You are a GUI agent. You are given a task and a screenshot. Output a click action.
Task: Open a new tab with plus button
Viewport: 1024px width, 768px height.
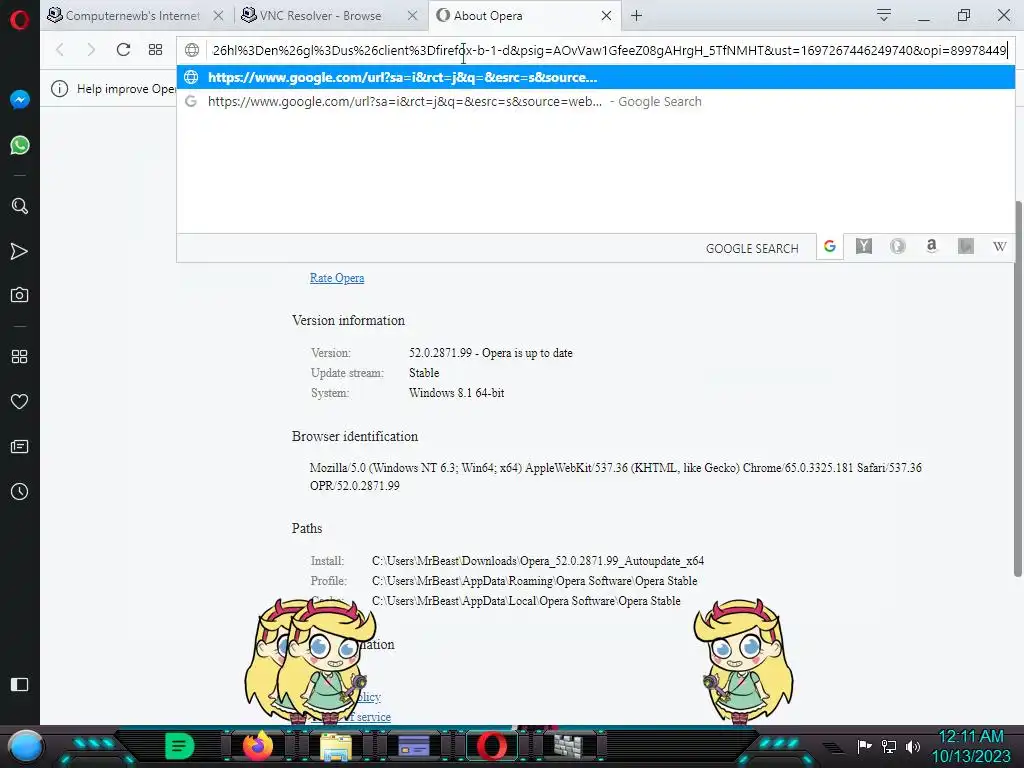pos(636,16)
